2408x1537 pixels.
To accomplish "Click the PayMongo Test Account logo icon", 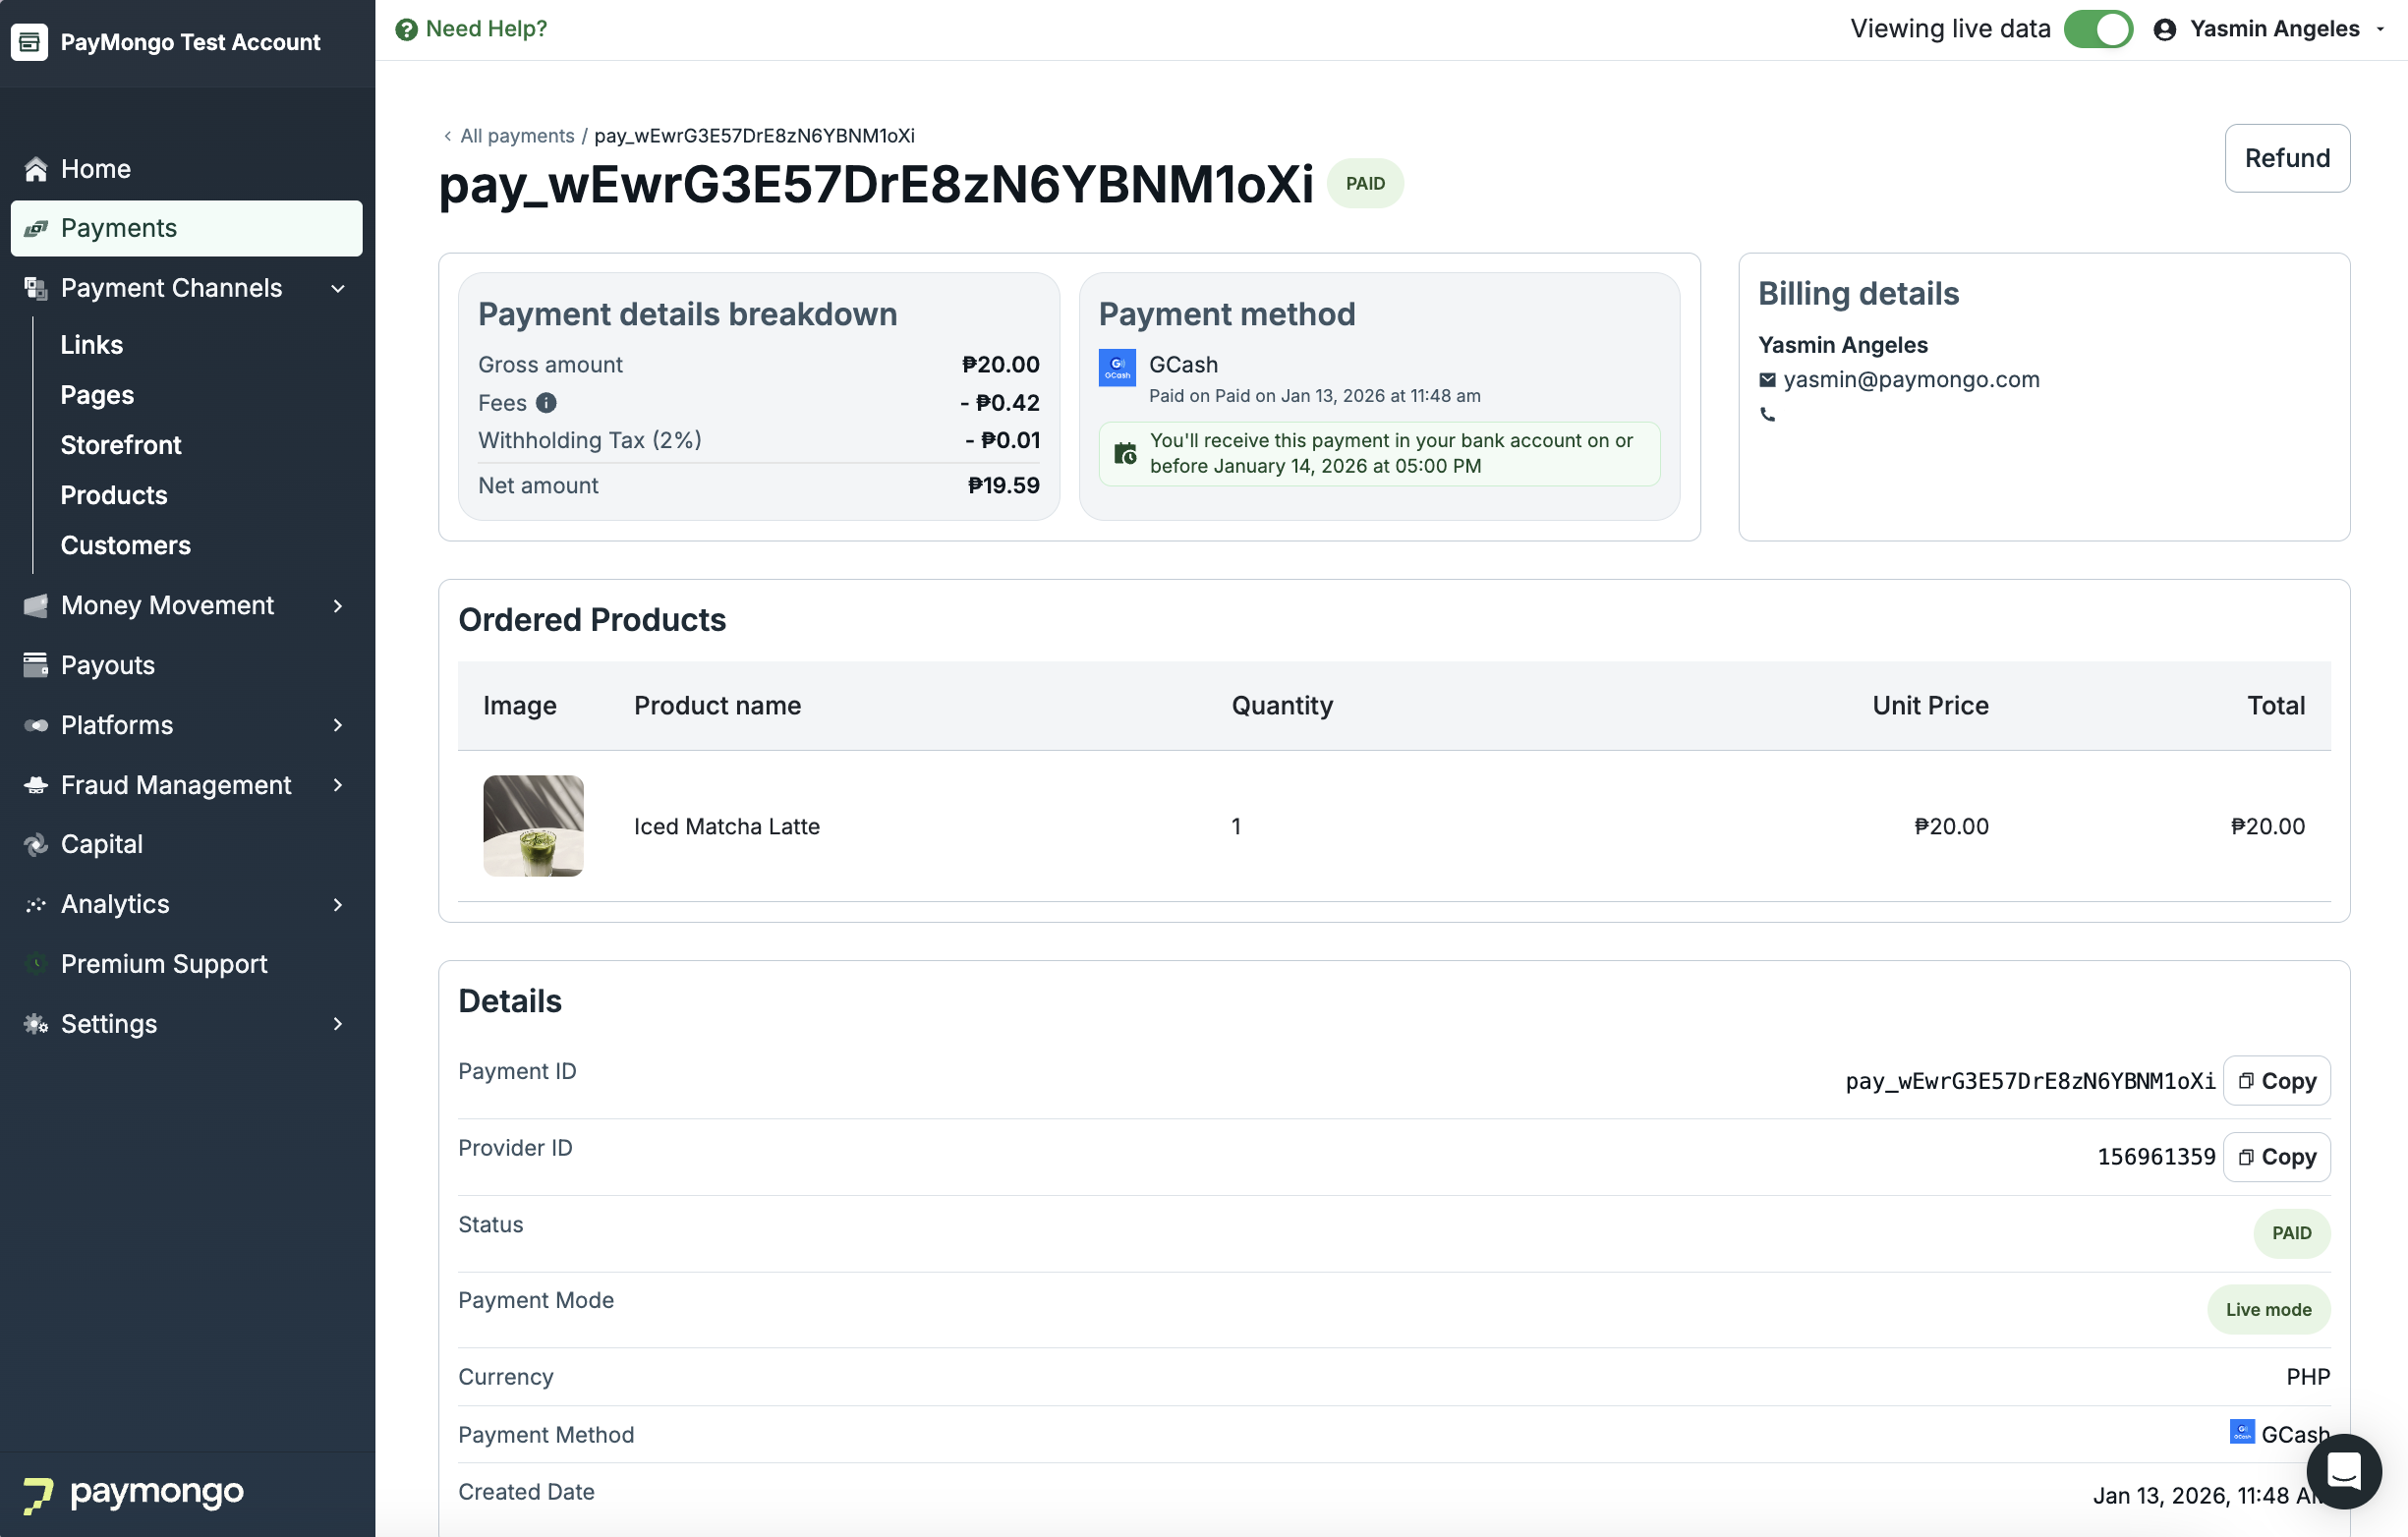I will coord(29,42).
